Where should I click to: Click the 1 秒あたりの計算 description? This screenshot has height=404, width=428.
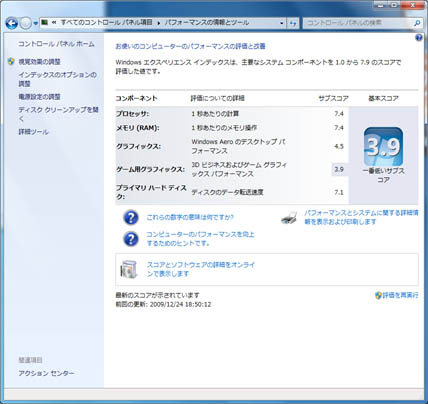pyautogui.click(x=215, y=114)
